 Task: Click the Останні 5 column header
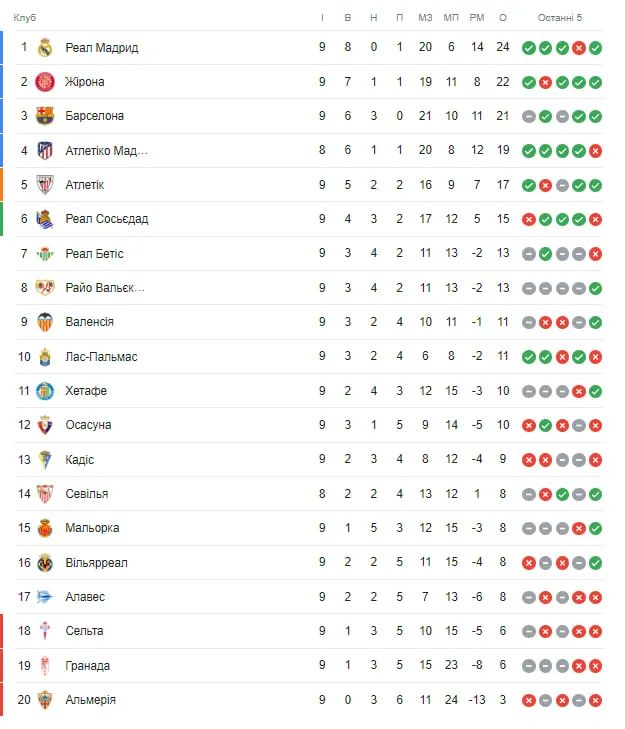click(559, 17)
